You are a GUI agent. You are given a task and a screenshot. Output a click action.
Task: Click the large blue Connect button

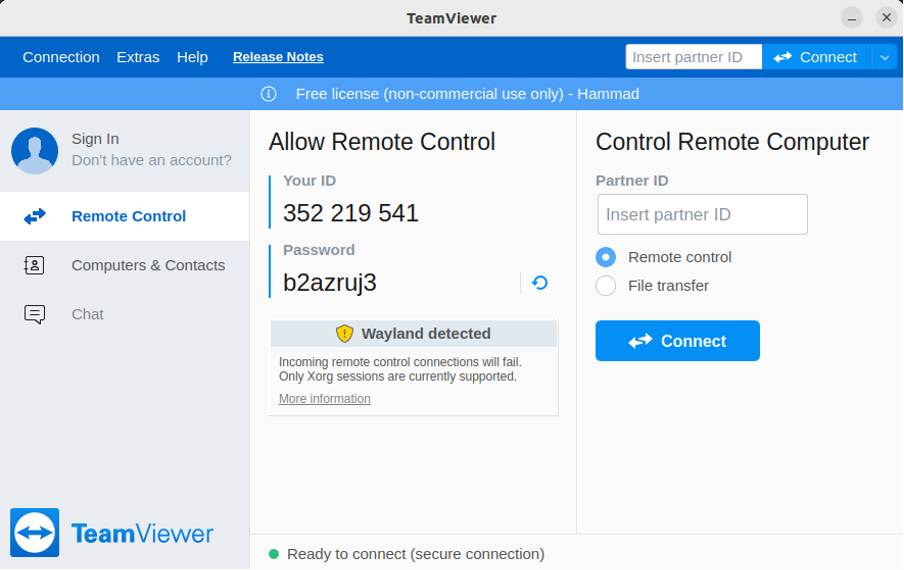pos(677,341)
